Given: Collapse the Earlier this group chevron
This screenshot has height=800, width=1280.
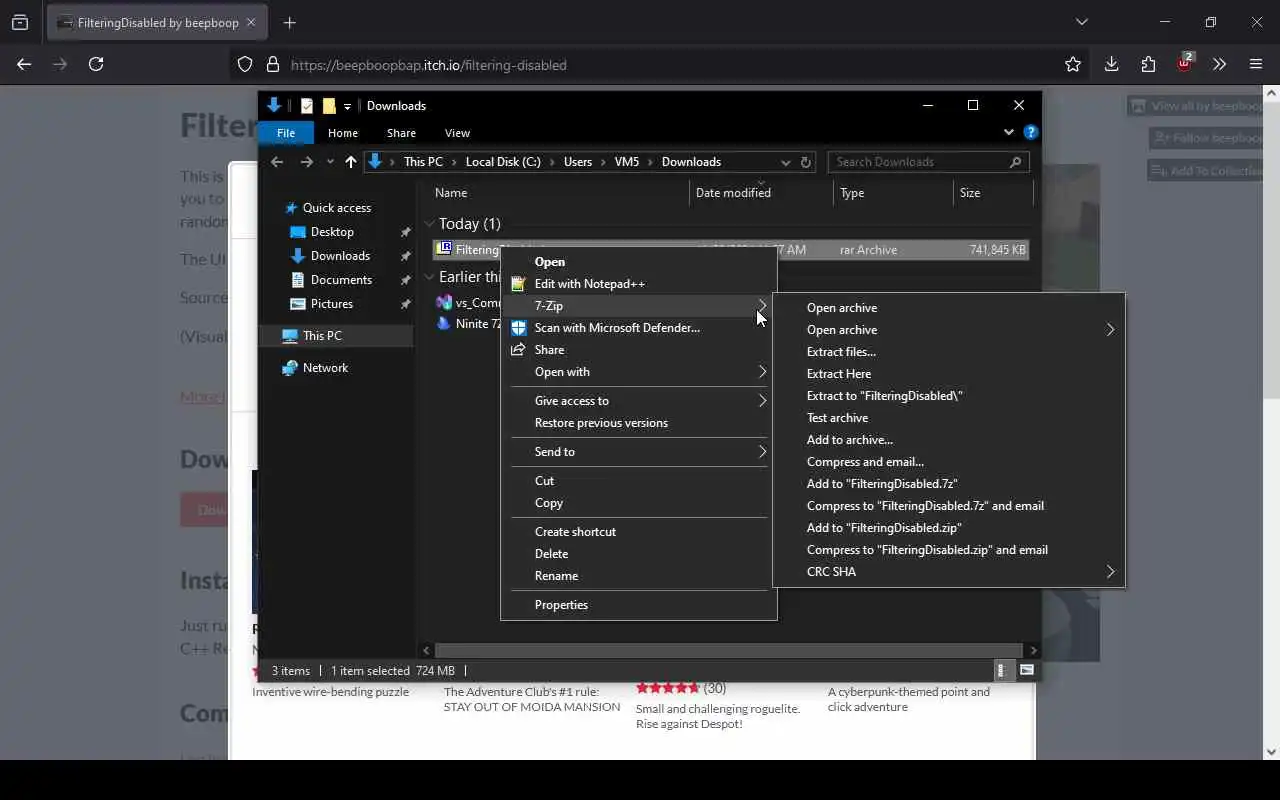Looking at the screenshot, I should pos(429,277).
